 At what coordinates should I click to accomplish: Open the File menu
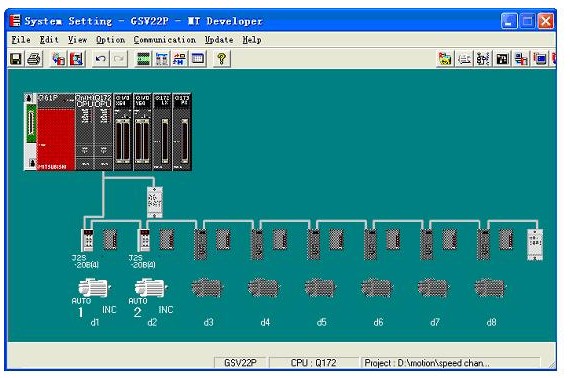[x=21, y=40]
